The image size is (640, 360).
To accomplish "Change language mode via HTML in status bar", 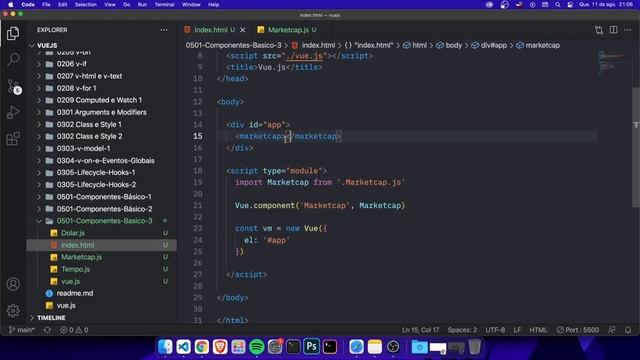I will (538, 330).
